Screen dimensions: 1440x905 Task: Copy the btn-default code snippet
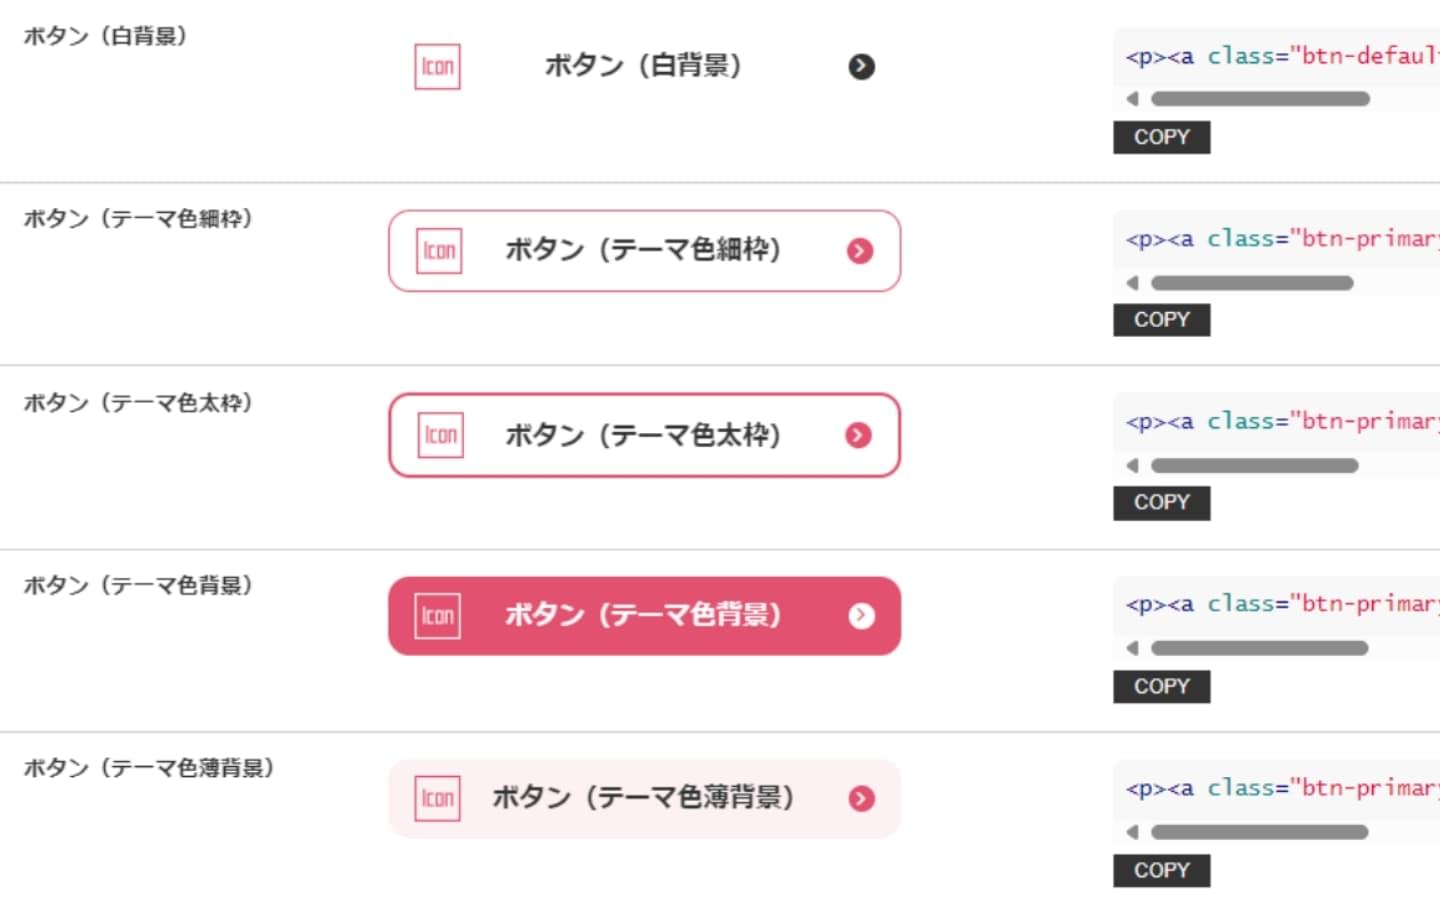pyautogui.click(x=1161, y=137)
